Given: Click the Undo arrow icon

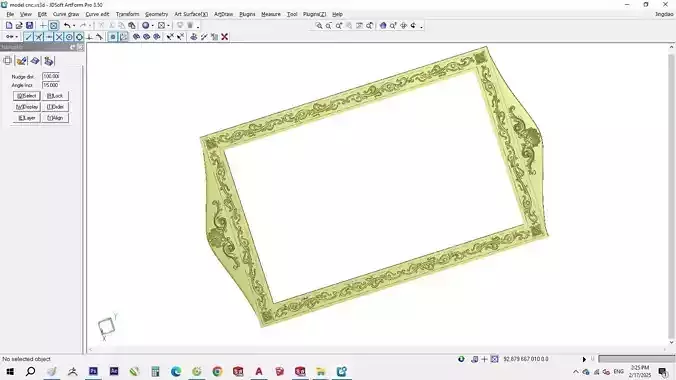Looking at the screenshot, I should click(x=67, y=25).
